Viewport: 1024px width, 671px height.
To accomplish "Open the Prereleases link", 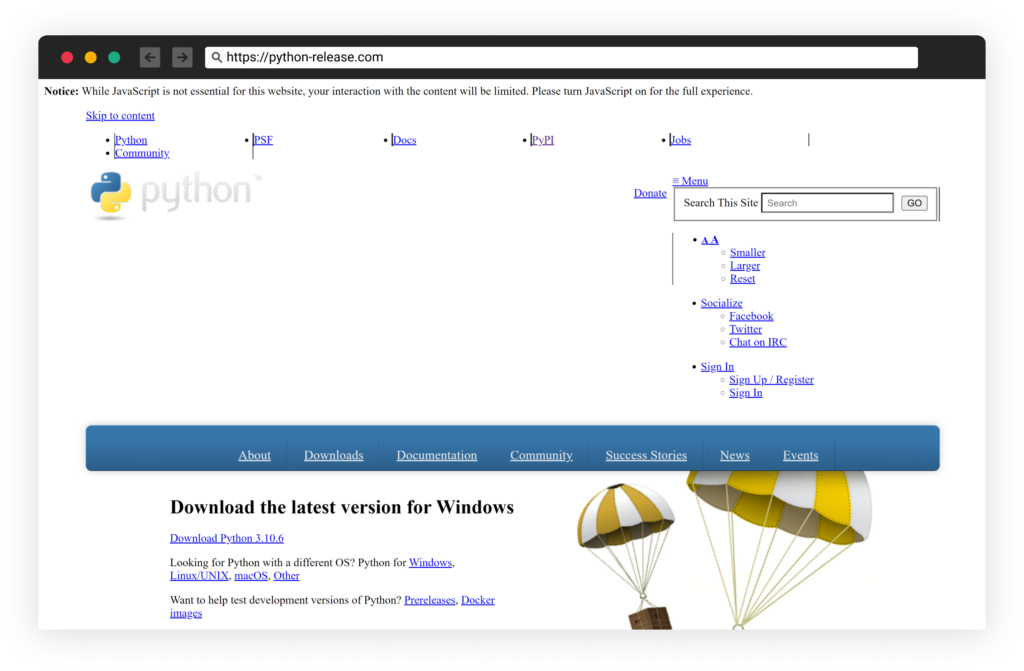I will tap(430, 600).
